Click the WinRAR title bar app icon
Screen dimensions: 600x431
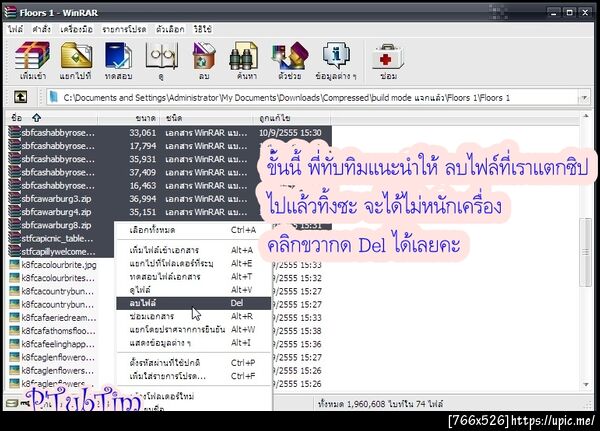pos(10,12)
